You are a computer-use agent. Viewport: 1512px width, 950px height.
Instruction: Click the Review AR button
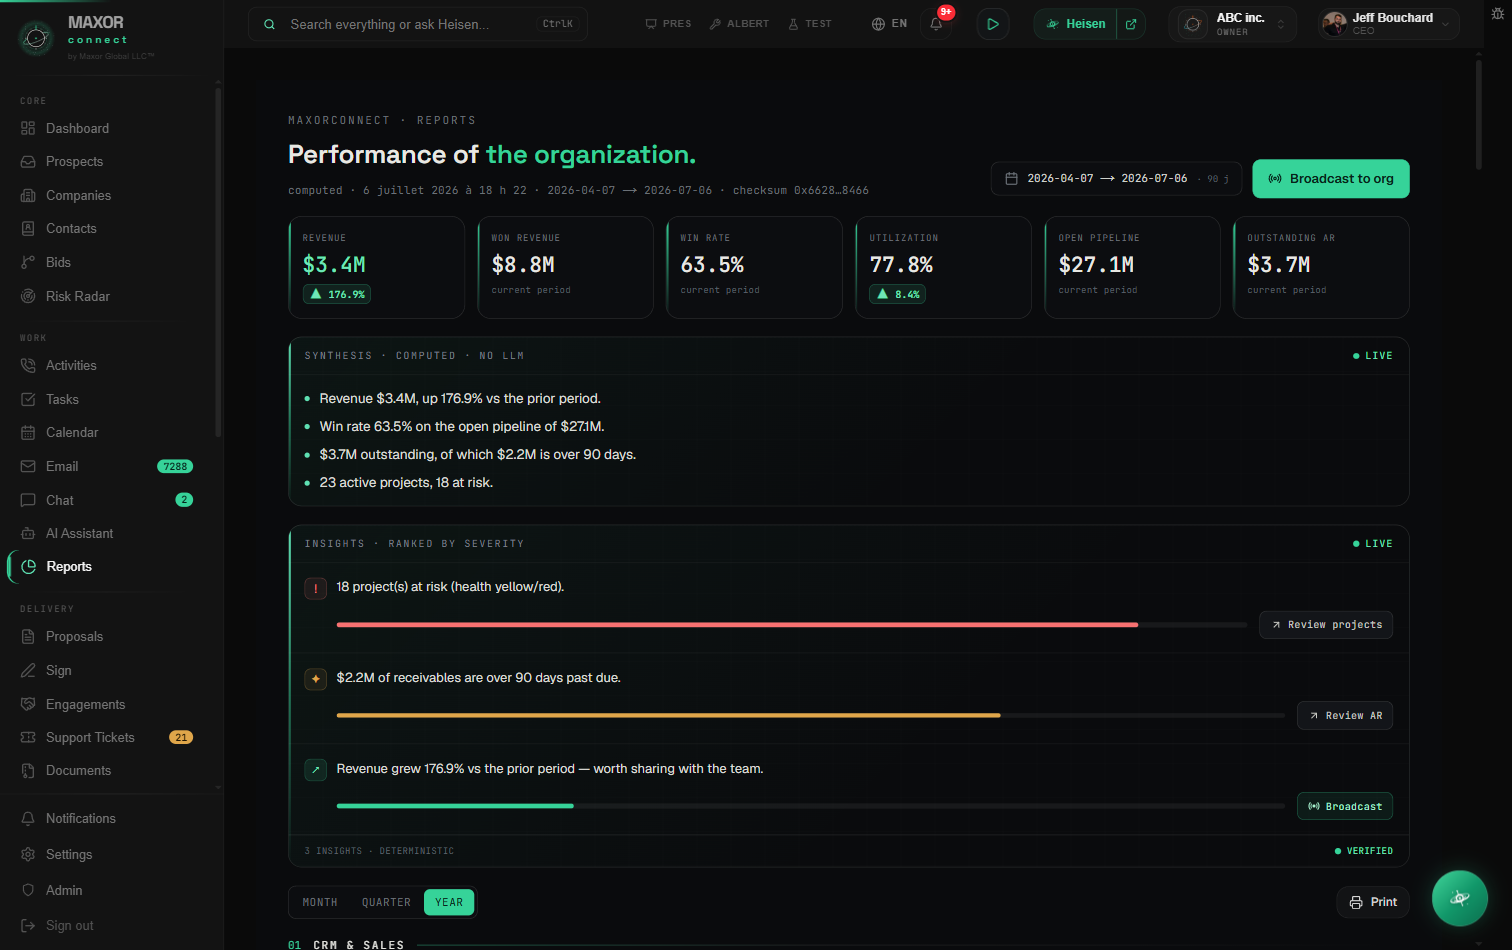tap(1345, 716)
